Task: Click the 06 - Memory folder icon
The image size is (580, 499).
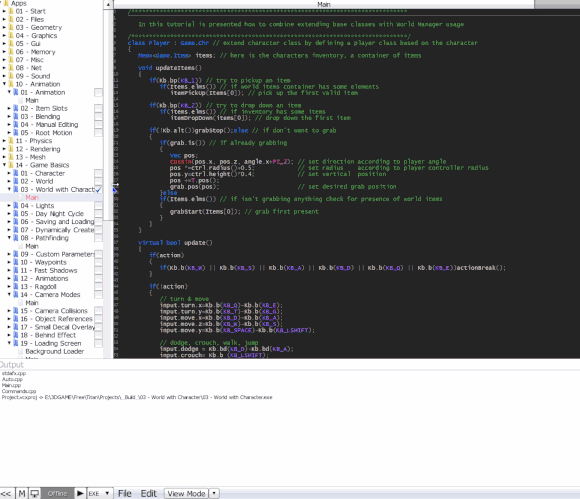Action: (11, 52)
